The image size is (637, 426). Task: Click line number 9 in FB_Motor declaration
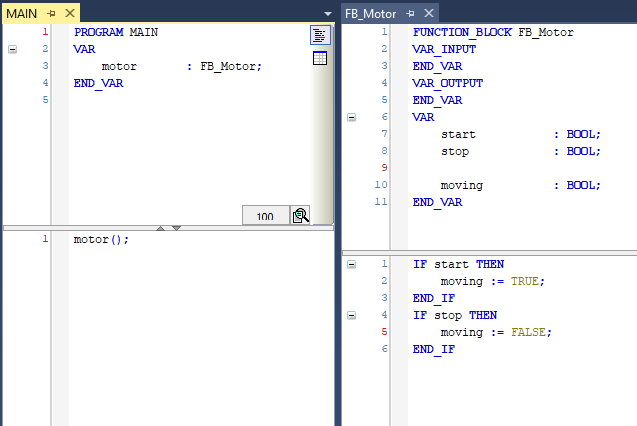(384, 168)
